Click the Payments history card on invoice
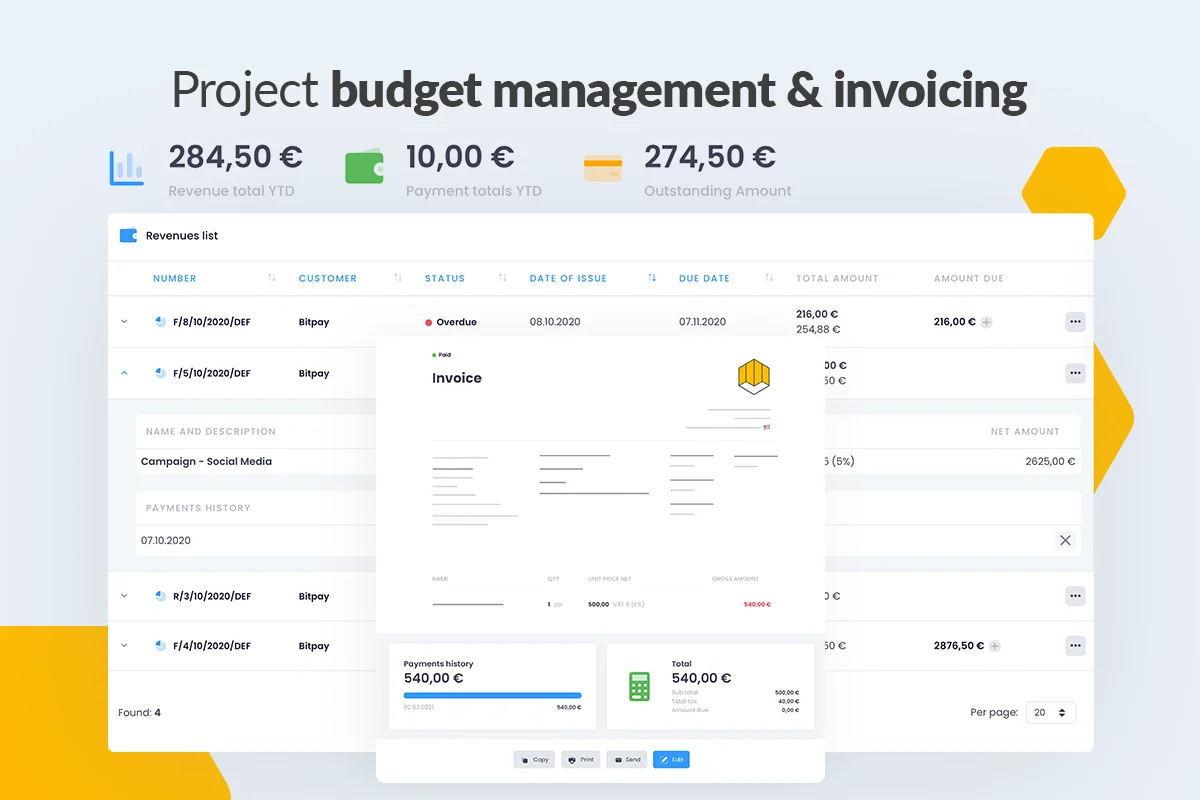 pos(492,686)
